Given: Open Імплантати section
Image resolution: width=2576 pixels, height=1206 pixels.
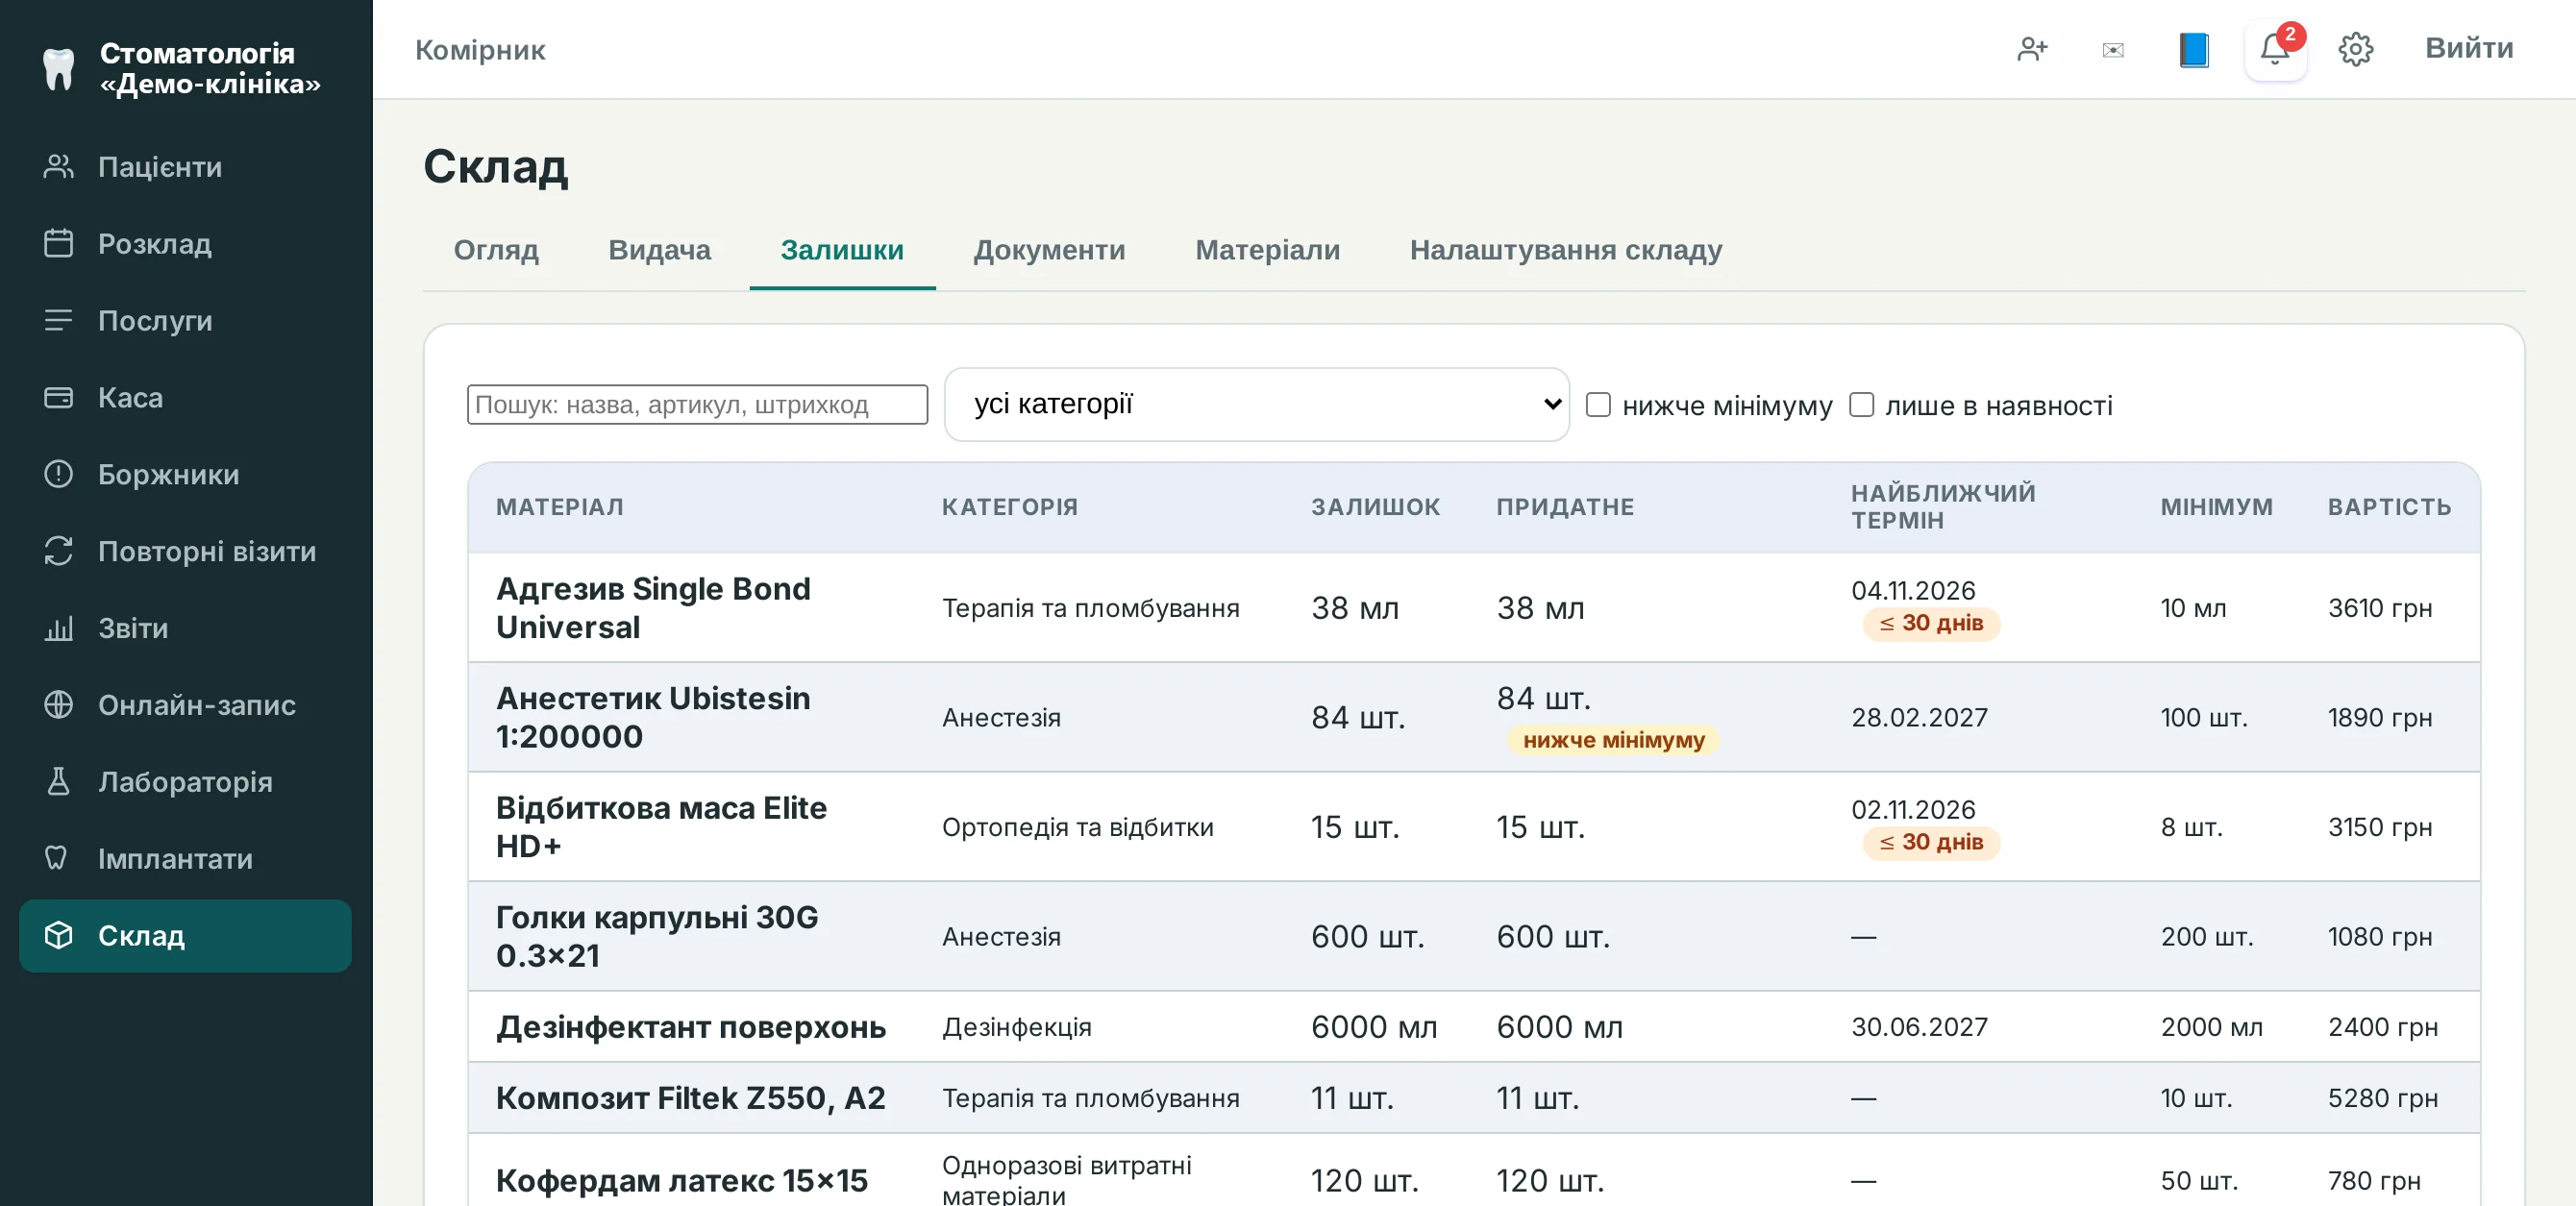Looking at the screenshot, I should [x=185, y=860].
